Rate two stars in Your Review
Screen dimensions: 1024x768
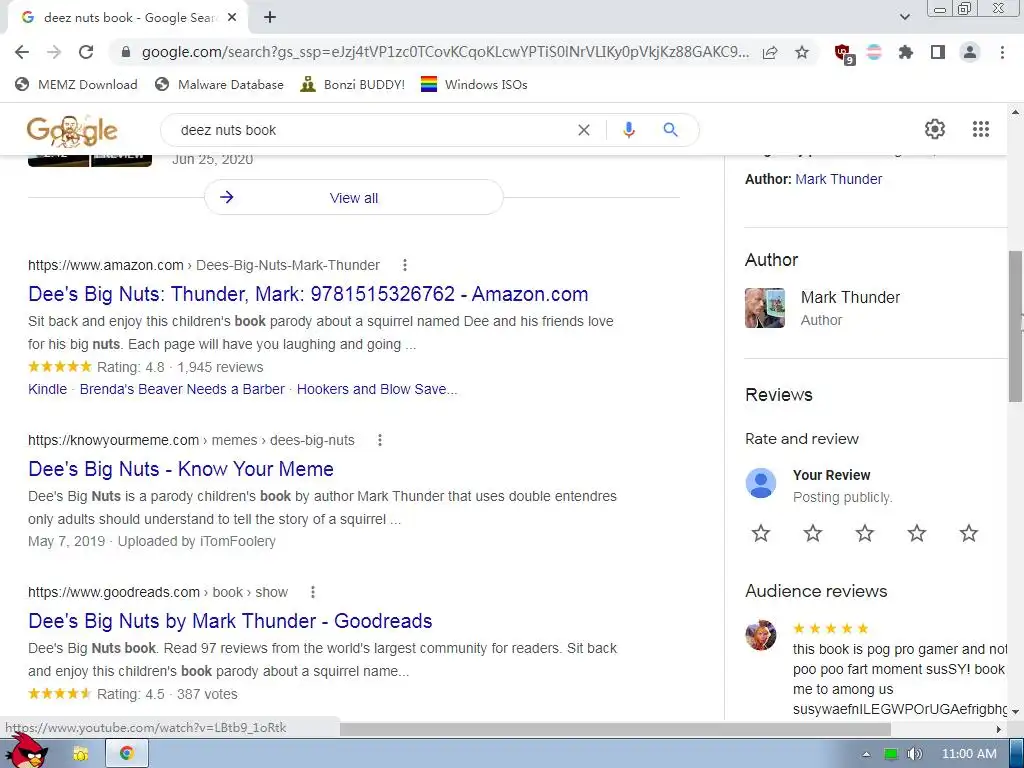[813, 534]
